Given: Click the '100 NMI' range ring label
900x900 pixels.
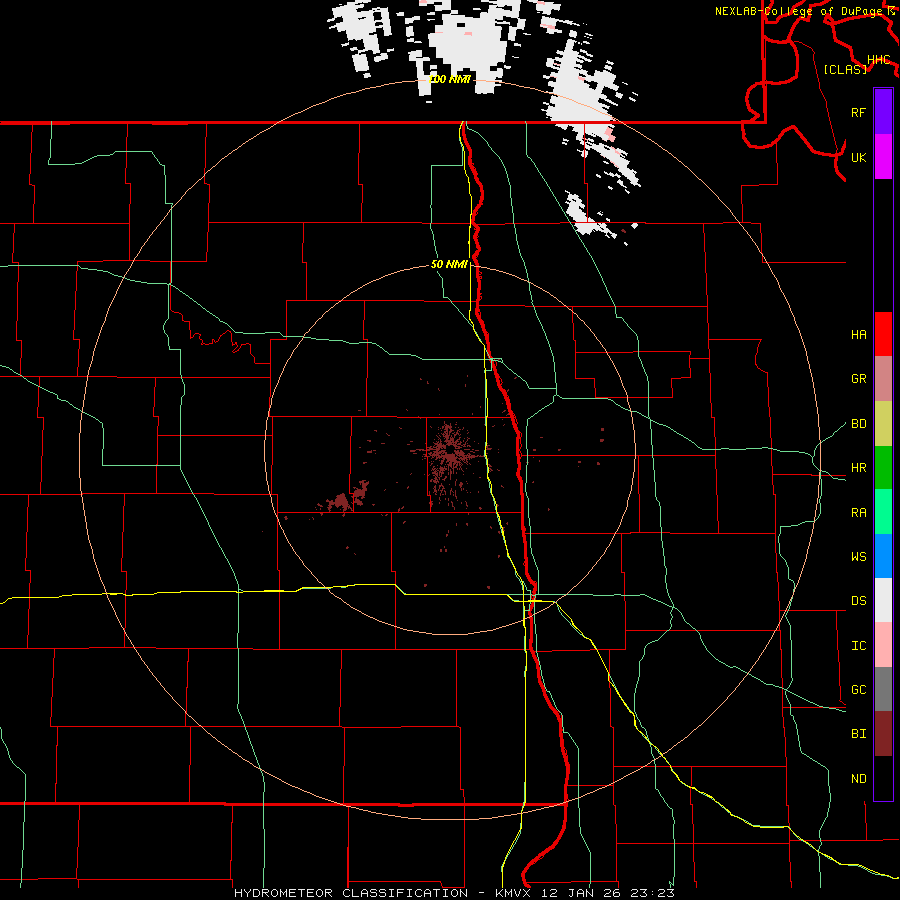Looking at the screenshot, I should (x=450, y=79).
